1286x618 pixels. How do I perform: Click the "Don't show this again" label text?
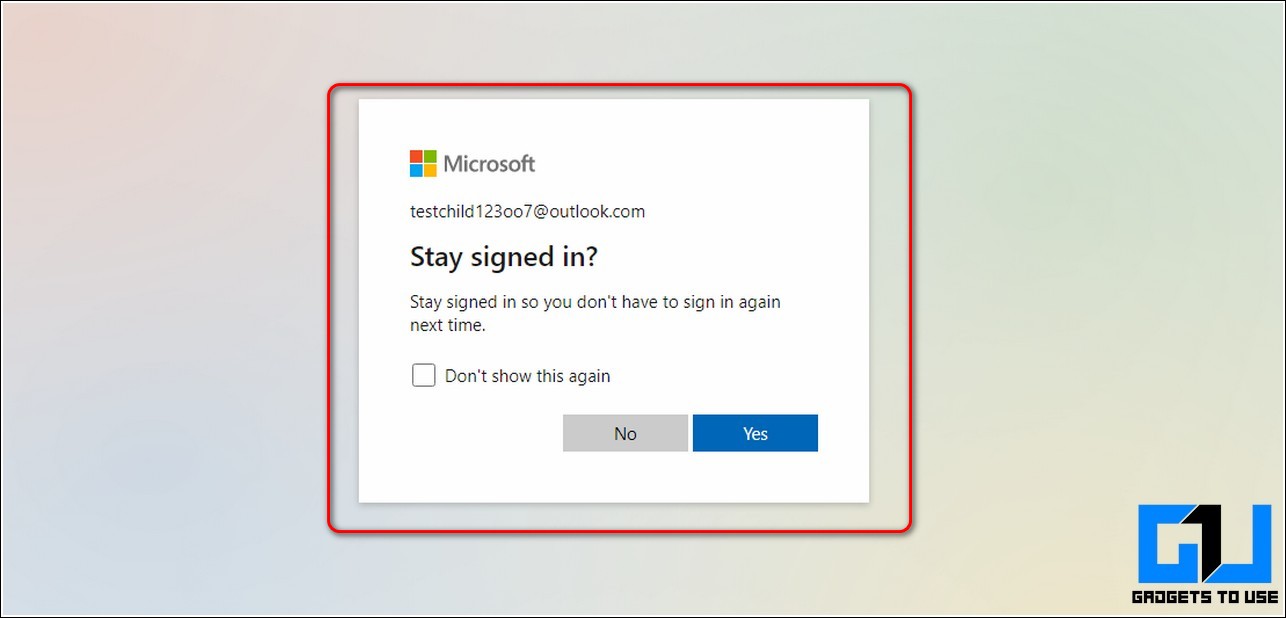[527, 377]
